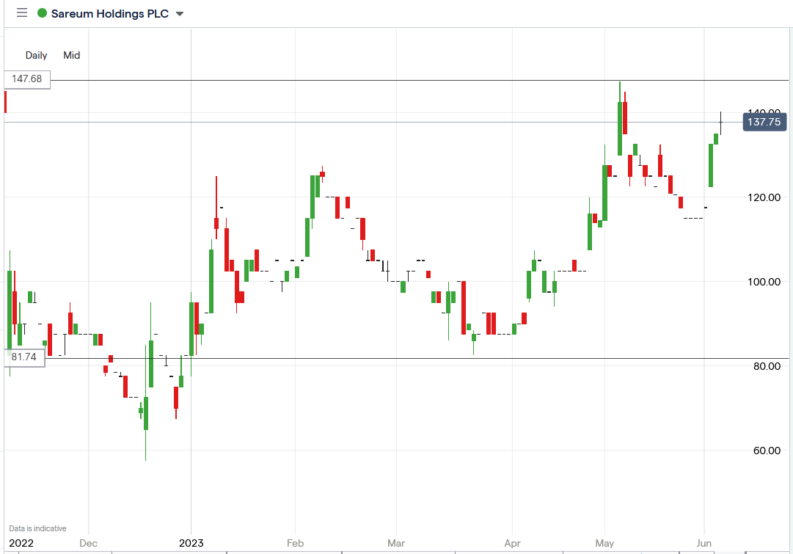Click the Apr label on time axis
This screenshot has height=554, width=793.
click(511, 543)
